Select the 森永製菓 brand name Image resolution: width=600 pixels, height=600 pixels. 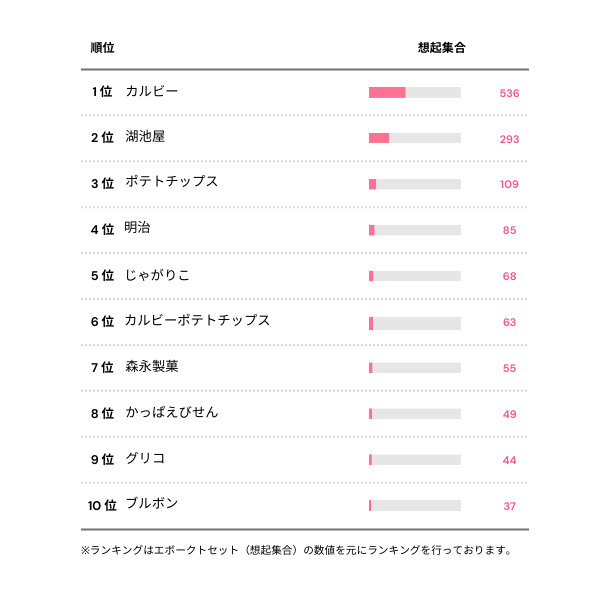[152, 367]
